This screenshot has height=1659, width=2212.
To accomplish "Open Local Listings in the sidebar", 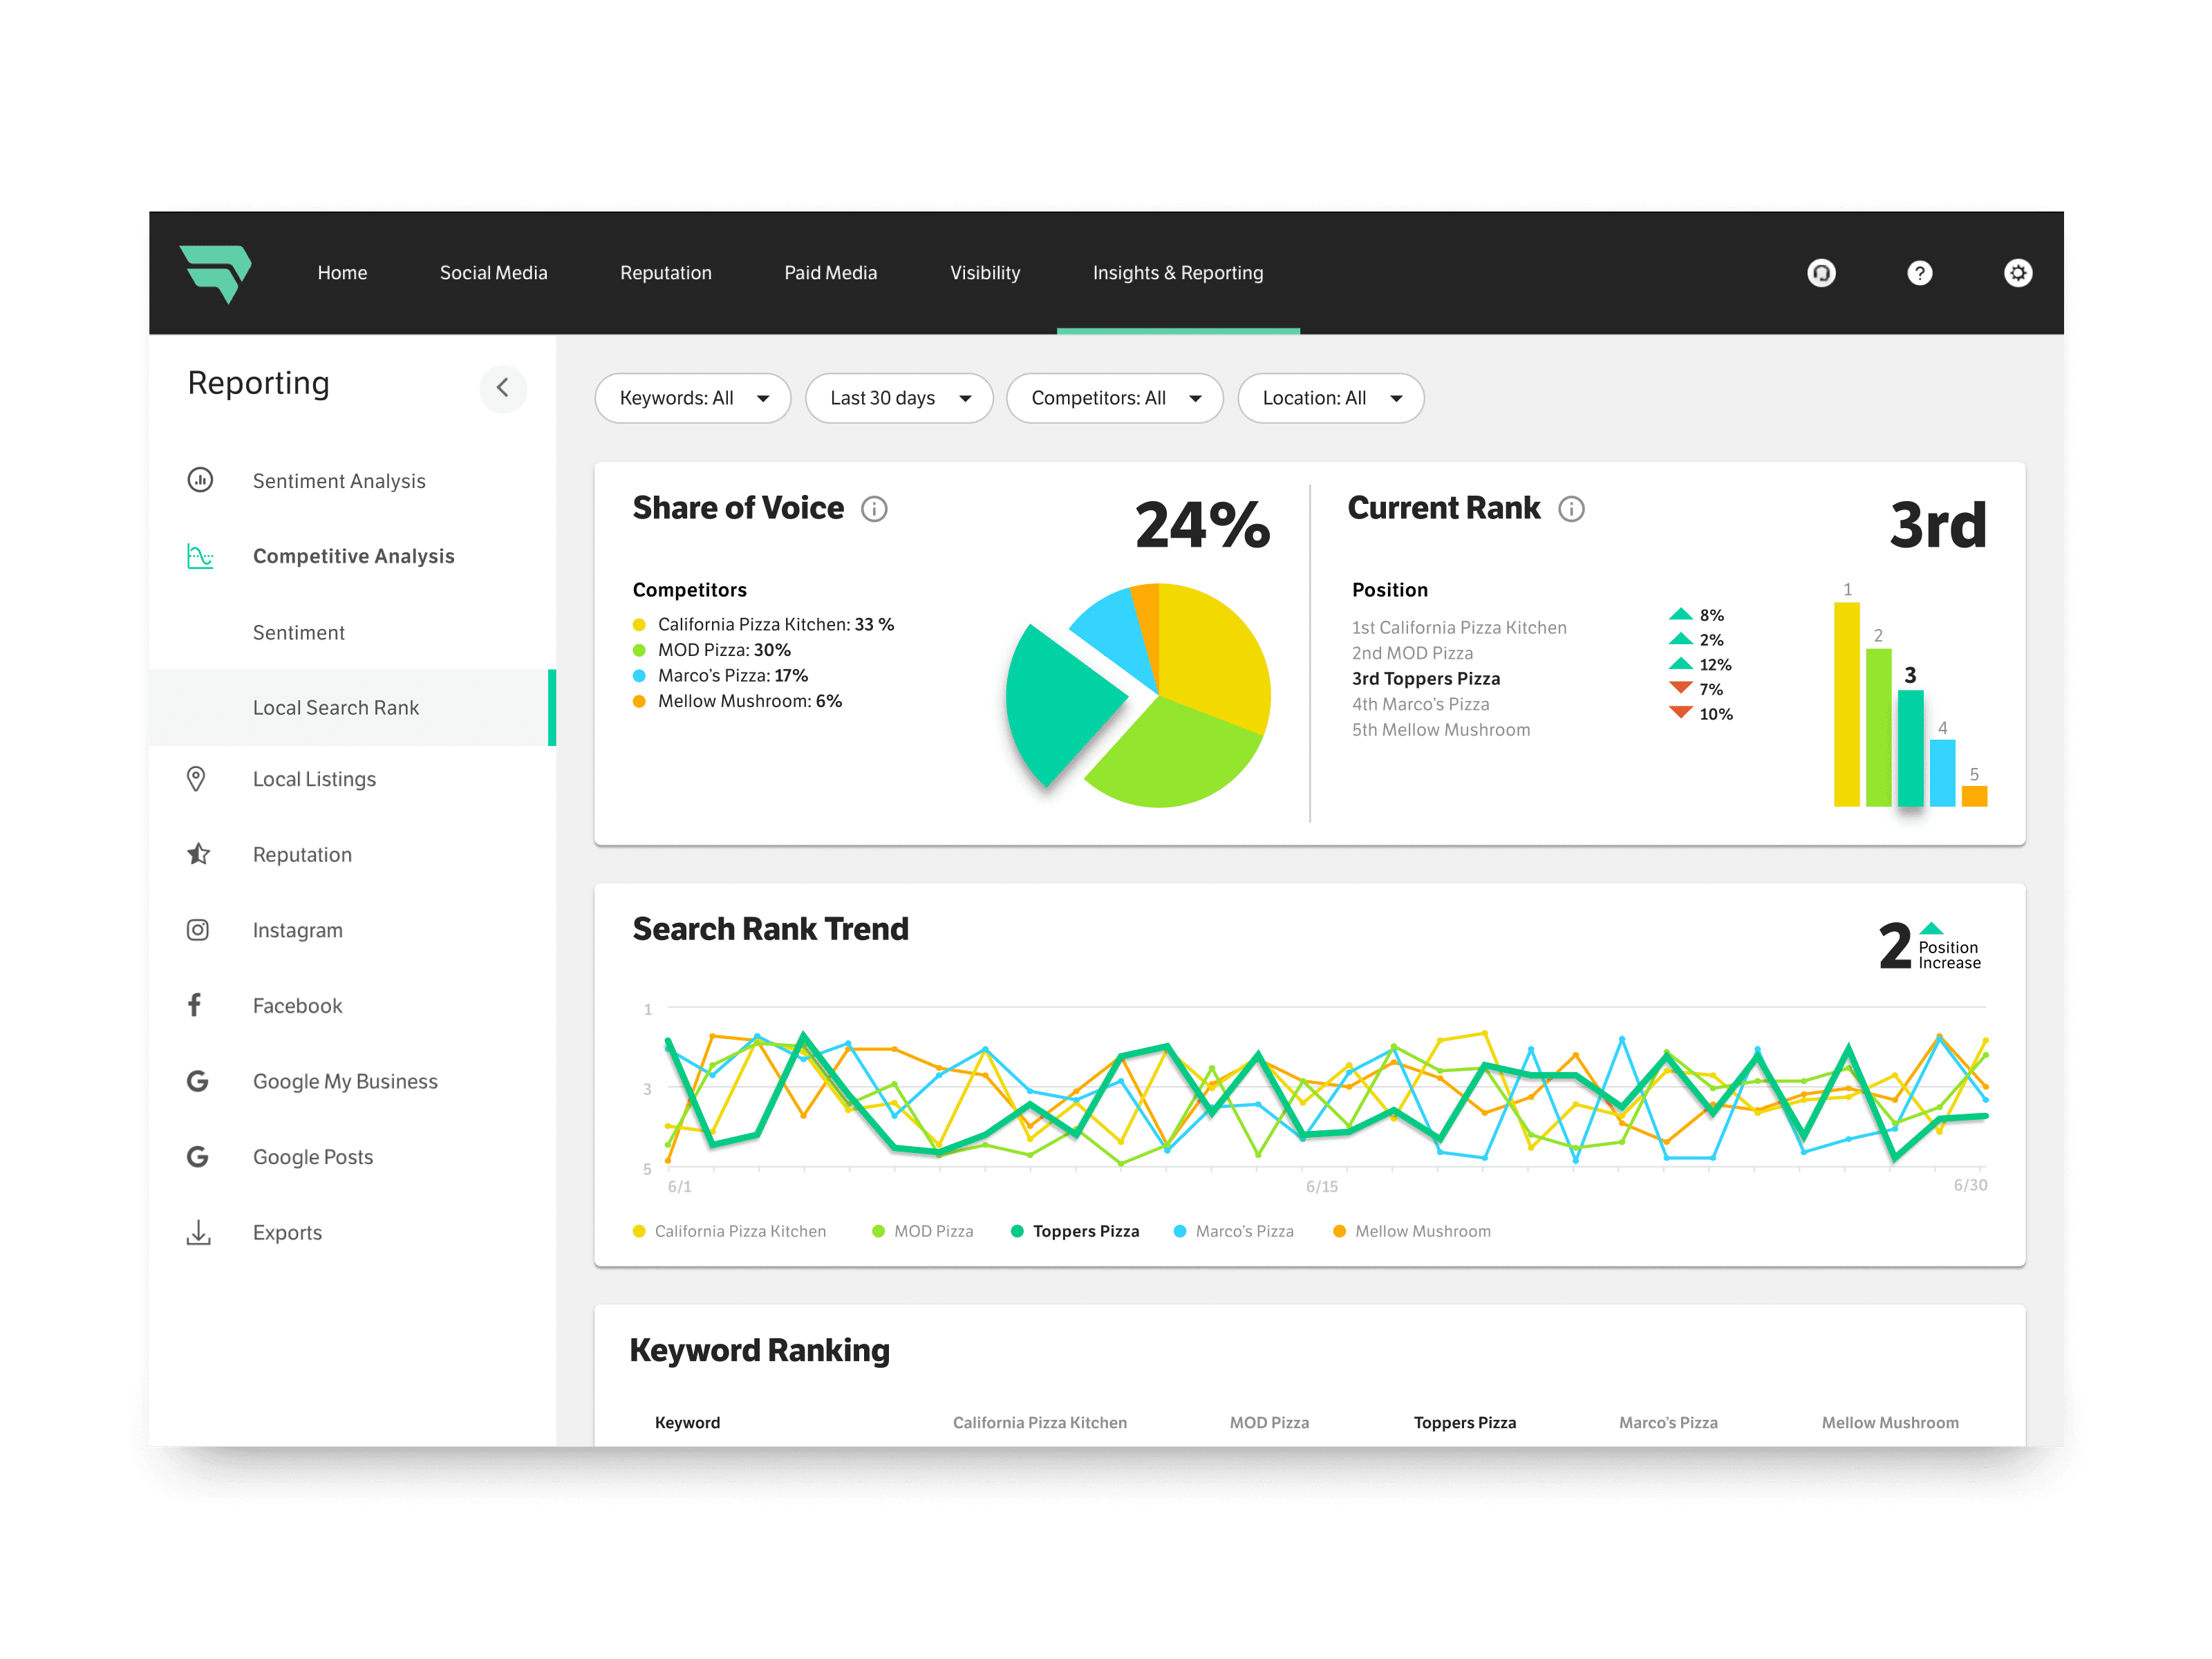I will [314, 779].
